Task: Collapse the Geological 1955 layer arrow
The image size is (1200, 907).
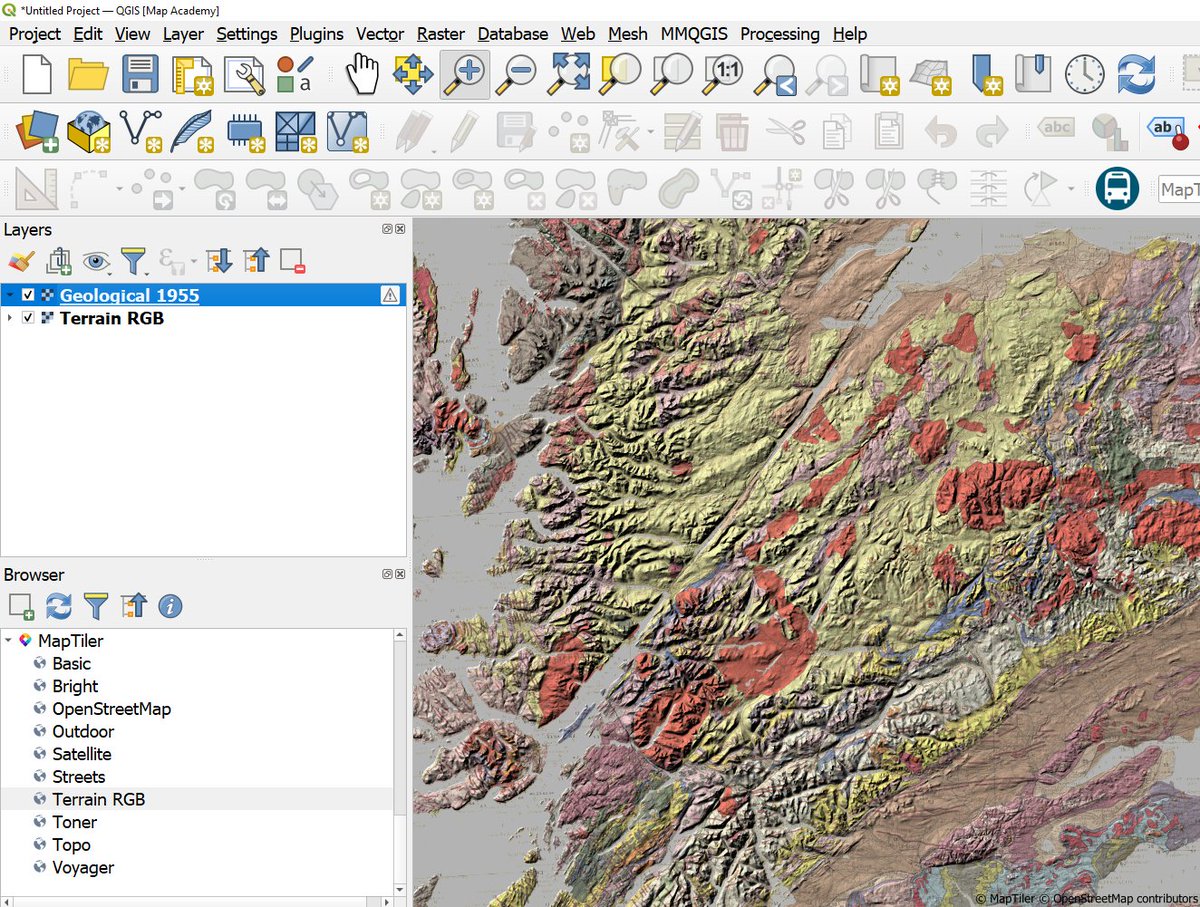Action: pos(9,295)
